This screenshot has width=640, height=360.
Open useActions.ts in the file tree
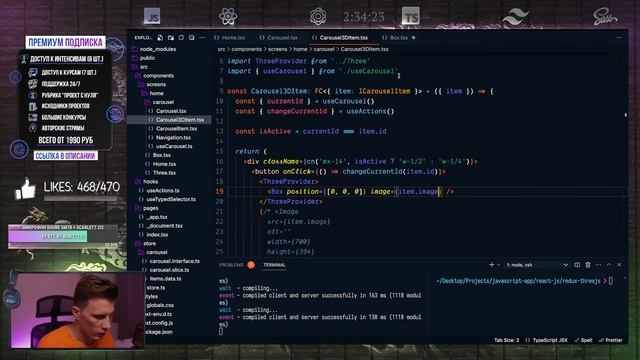click(162, 191)
